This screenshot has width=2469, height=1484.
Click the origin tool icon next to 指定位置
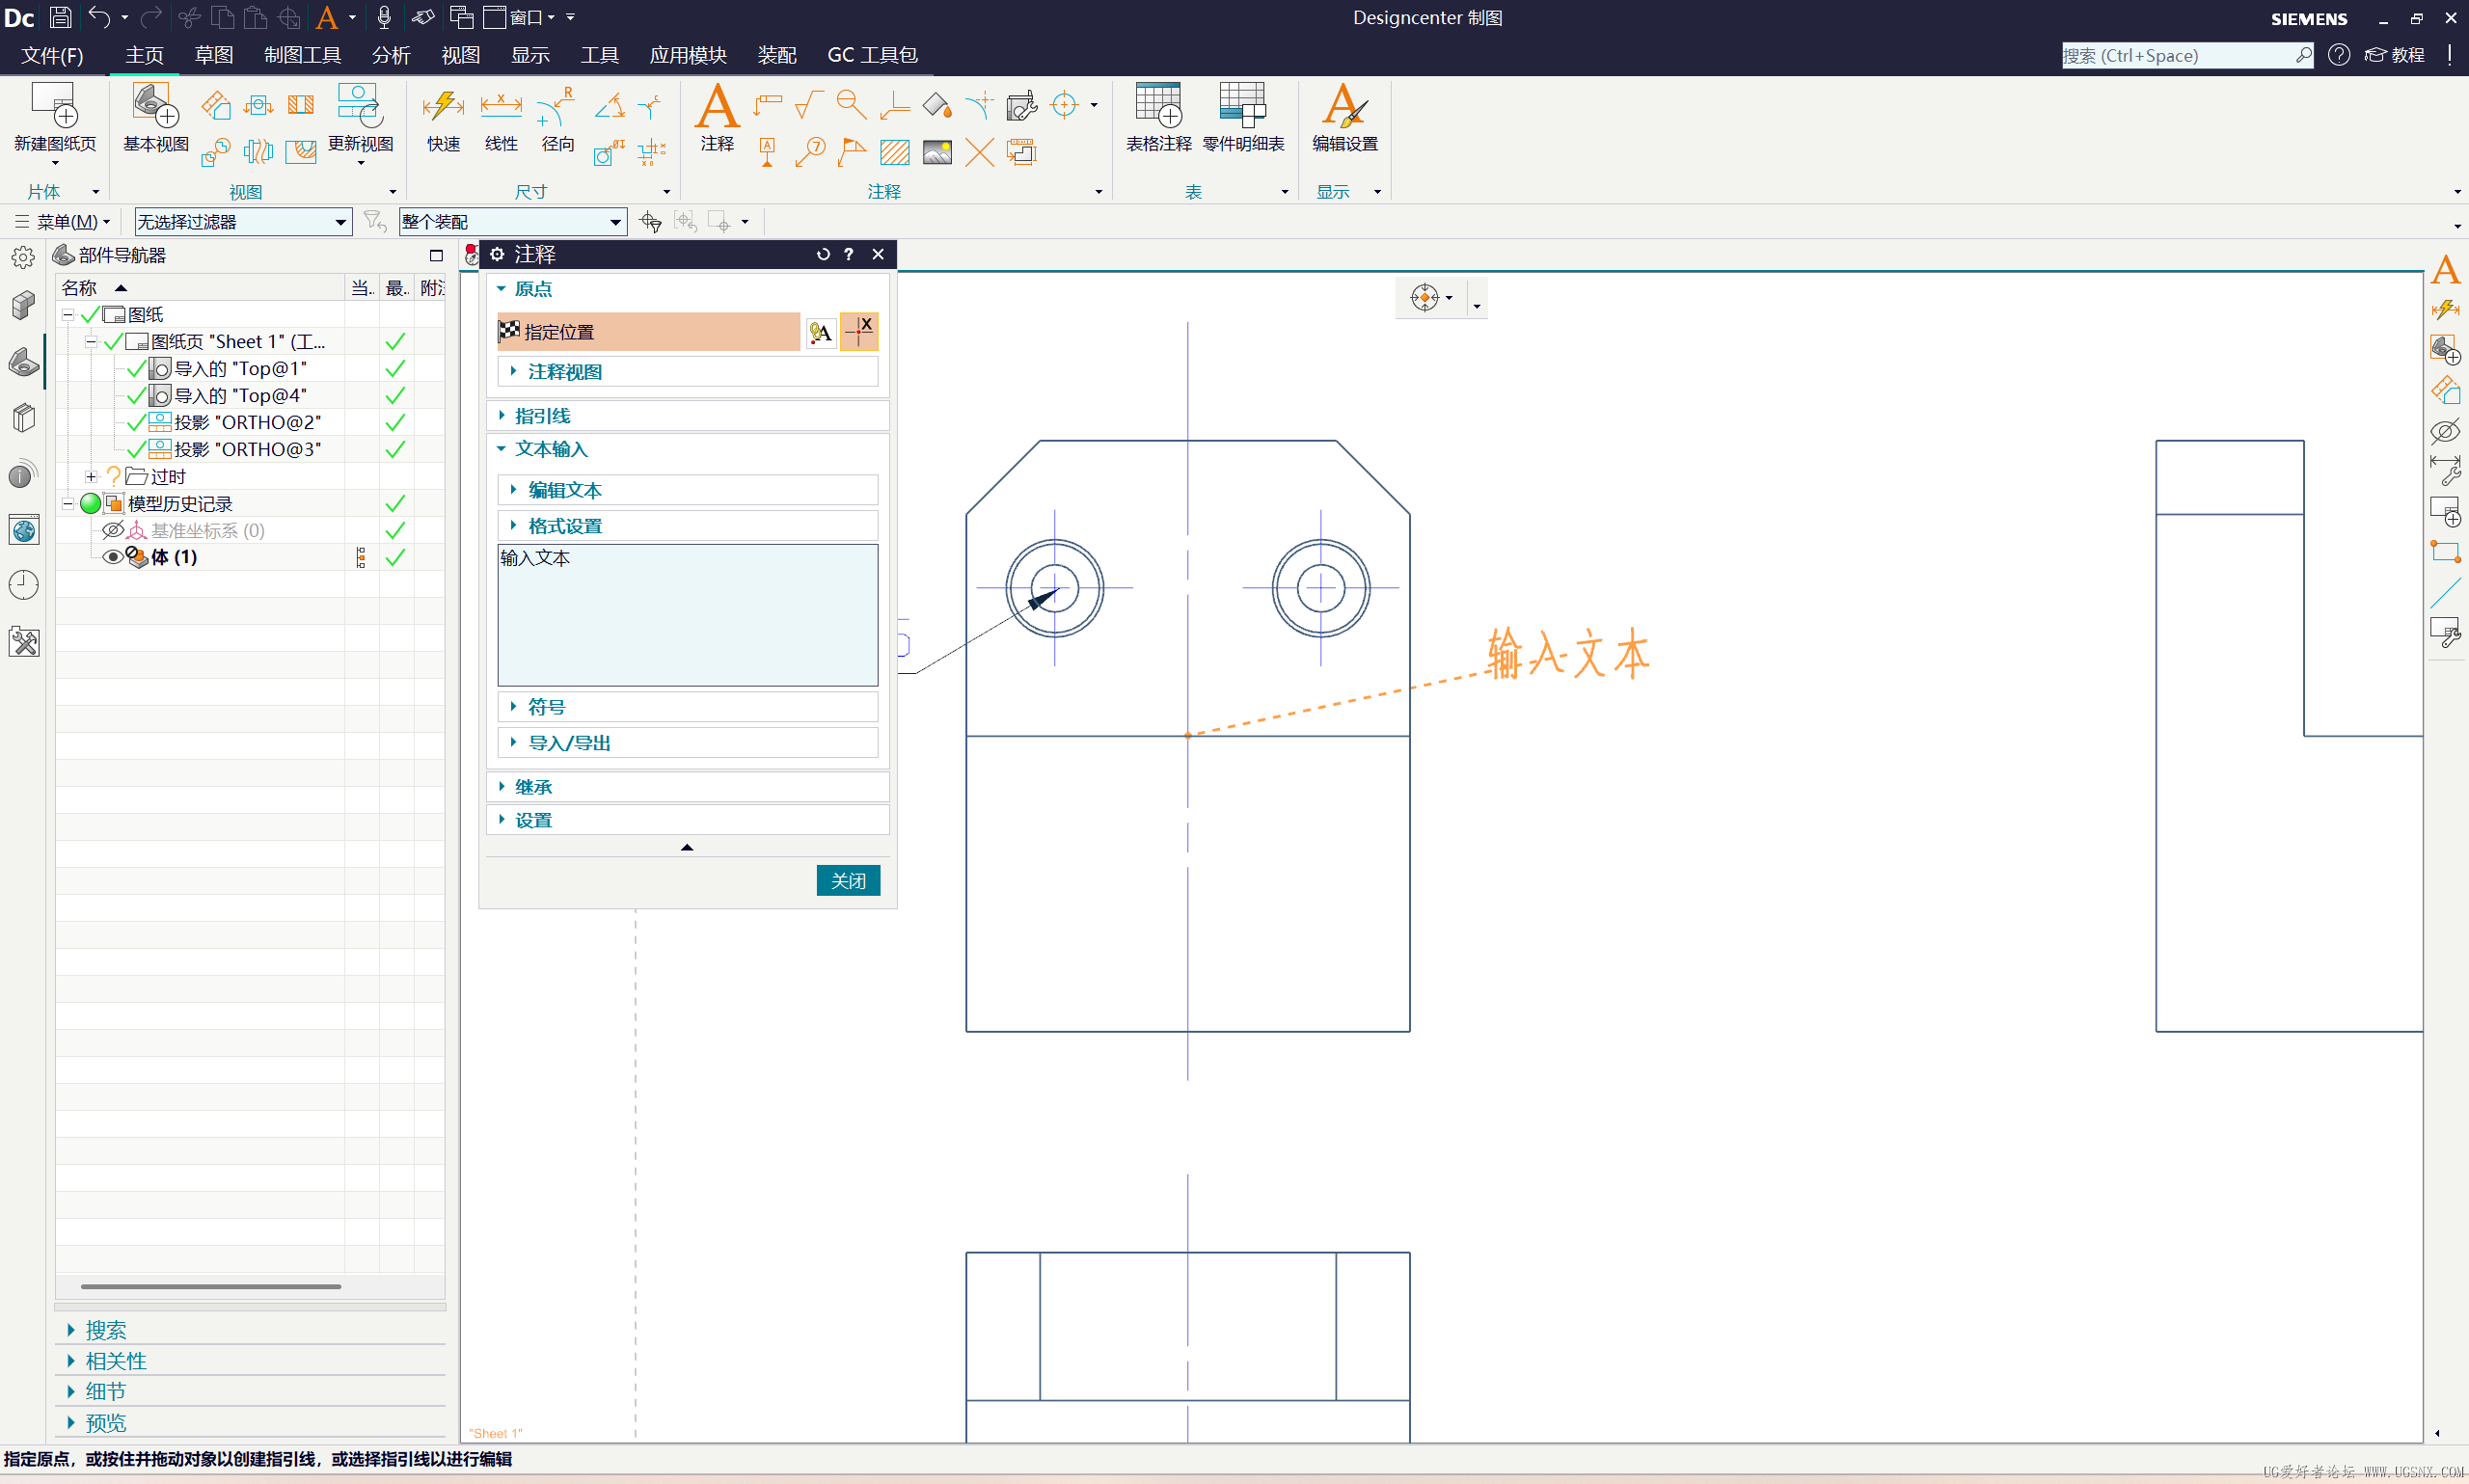coord(820,332)
